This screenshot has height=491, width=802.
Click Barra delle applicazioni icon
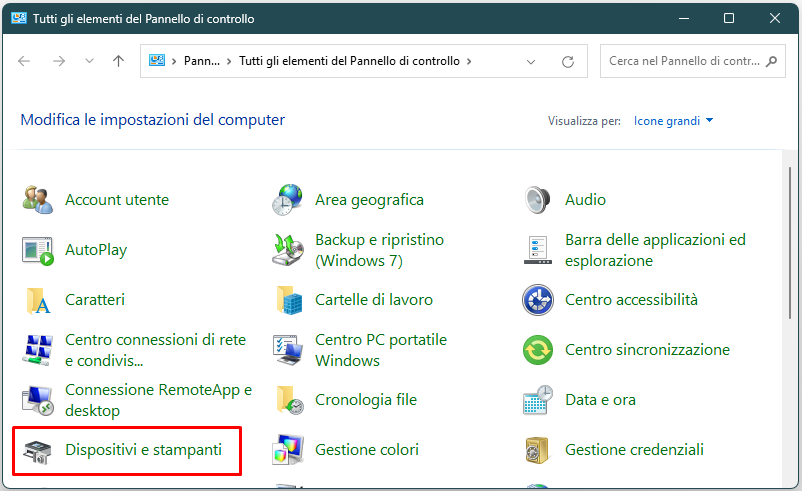538,250
